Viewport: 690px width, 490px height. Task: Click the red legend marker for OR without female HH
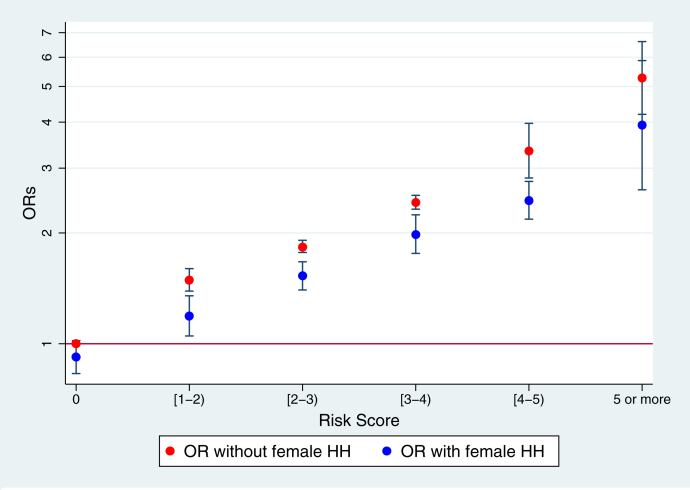tap(174, 452)
